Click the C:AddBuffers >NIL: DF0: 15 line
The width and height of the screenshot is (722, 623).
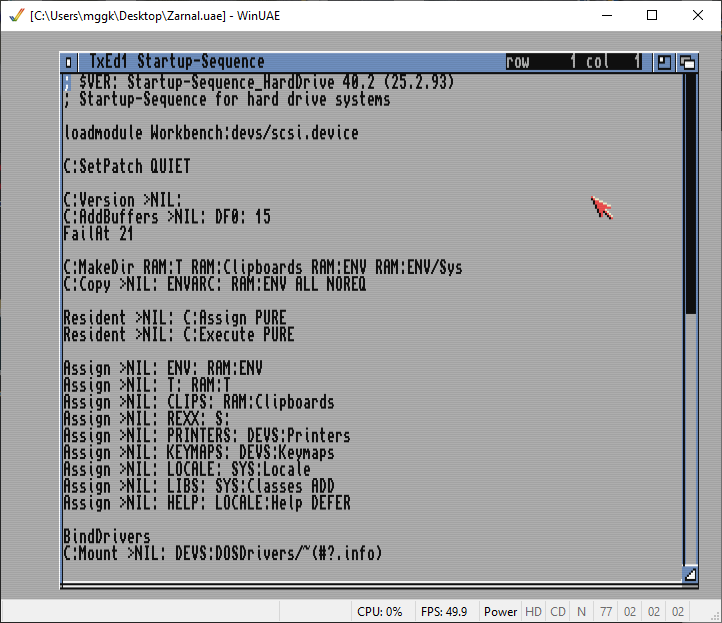pos(167,217)
